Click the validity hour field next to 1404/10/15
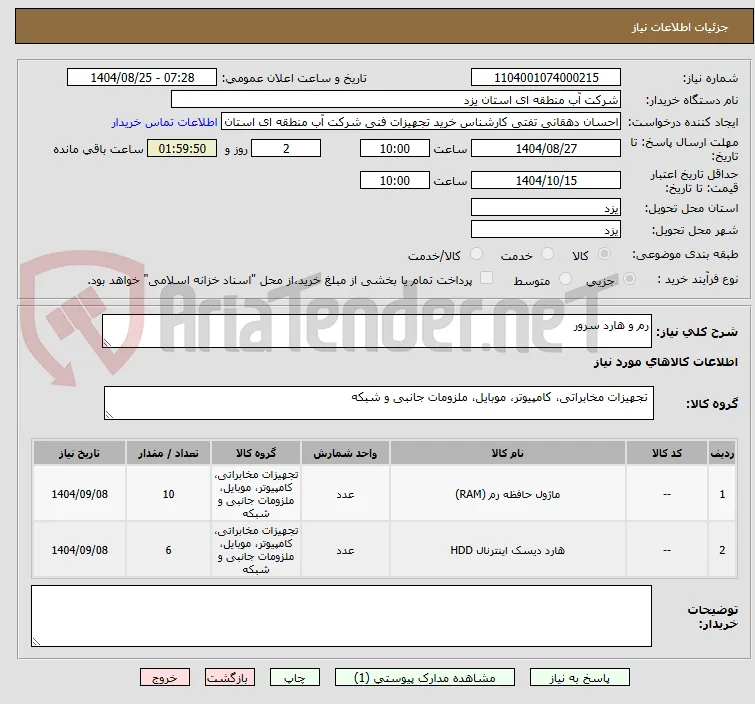 pyautogui.click(x=395, y=181)
